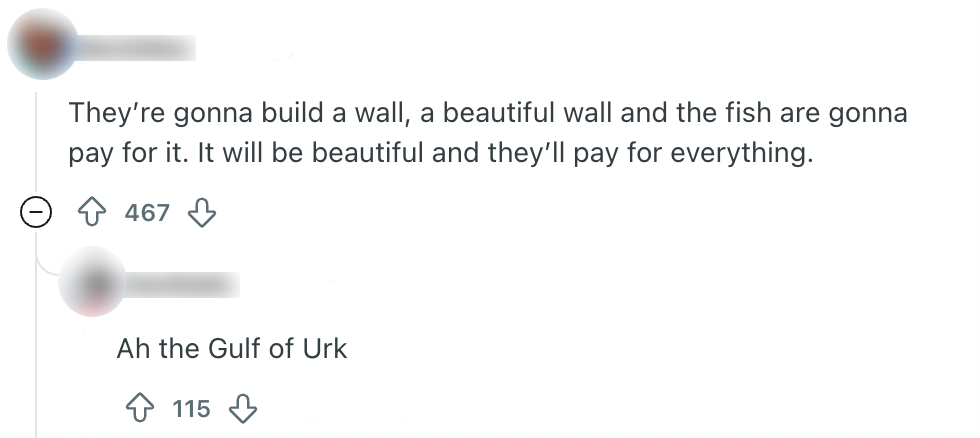Click the first line starting "They're gonna build a wall"

click(x=488, y=113)
